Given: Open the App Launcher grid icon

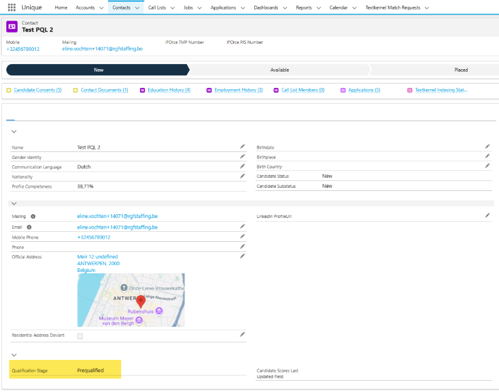Looking at the screenshot, I should 12,7.
